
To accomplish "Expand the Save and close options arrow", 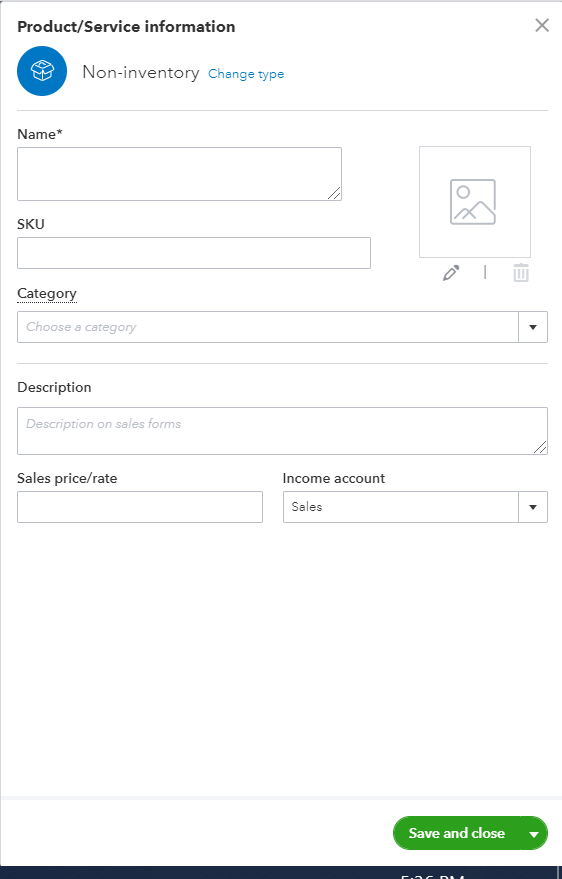I will [534, 834].
